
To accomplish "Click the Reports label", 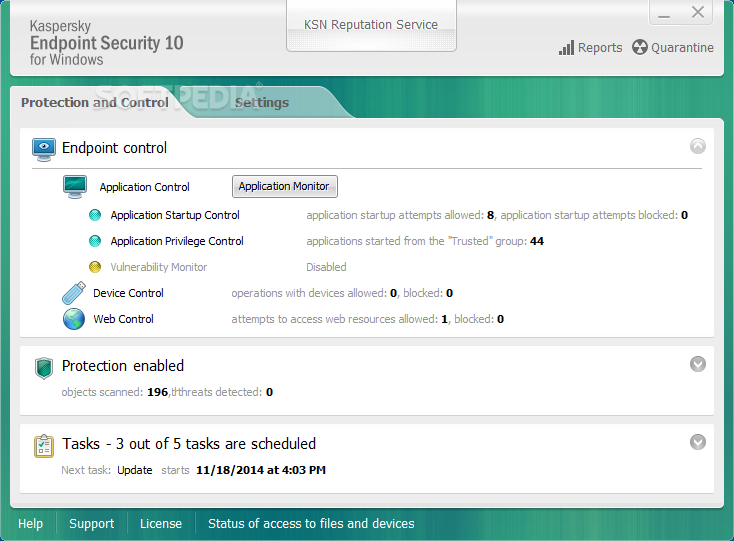I will (600, 48).
